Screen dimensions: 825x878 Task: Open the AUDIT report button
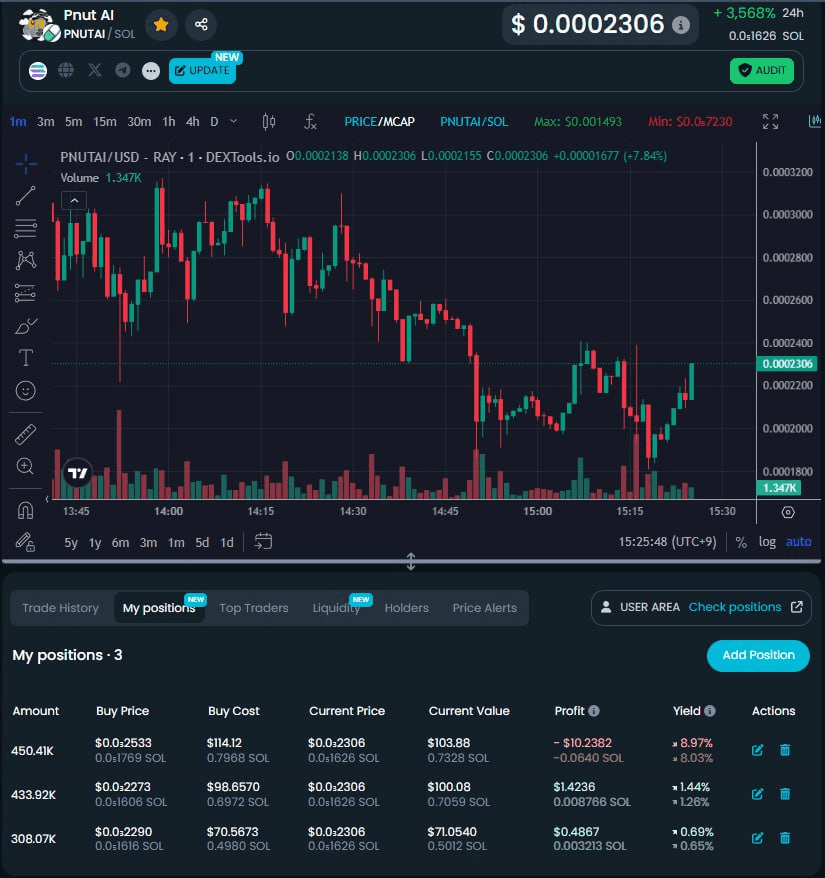762,71
